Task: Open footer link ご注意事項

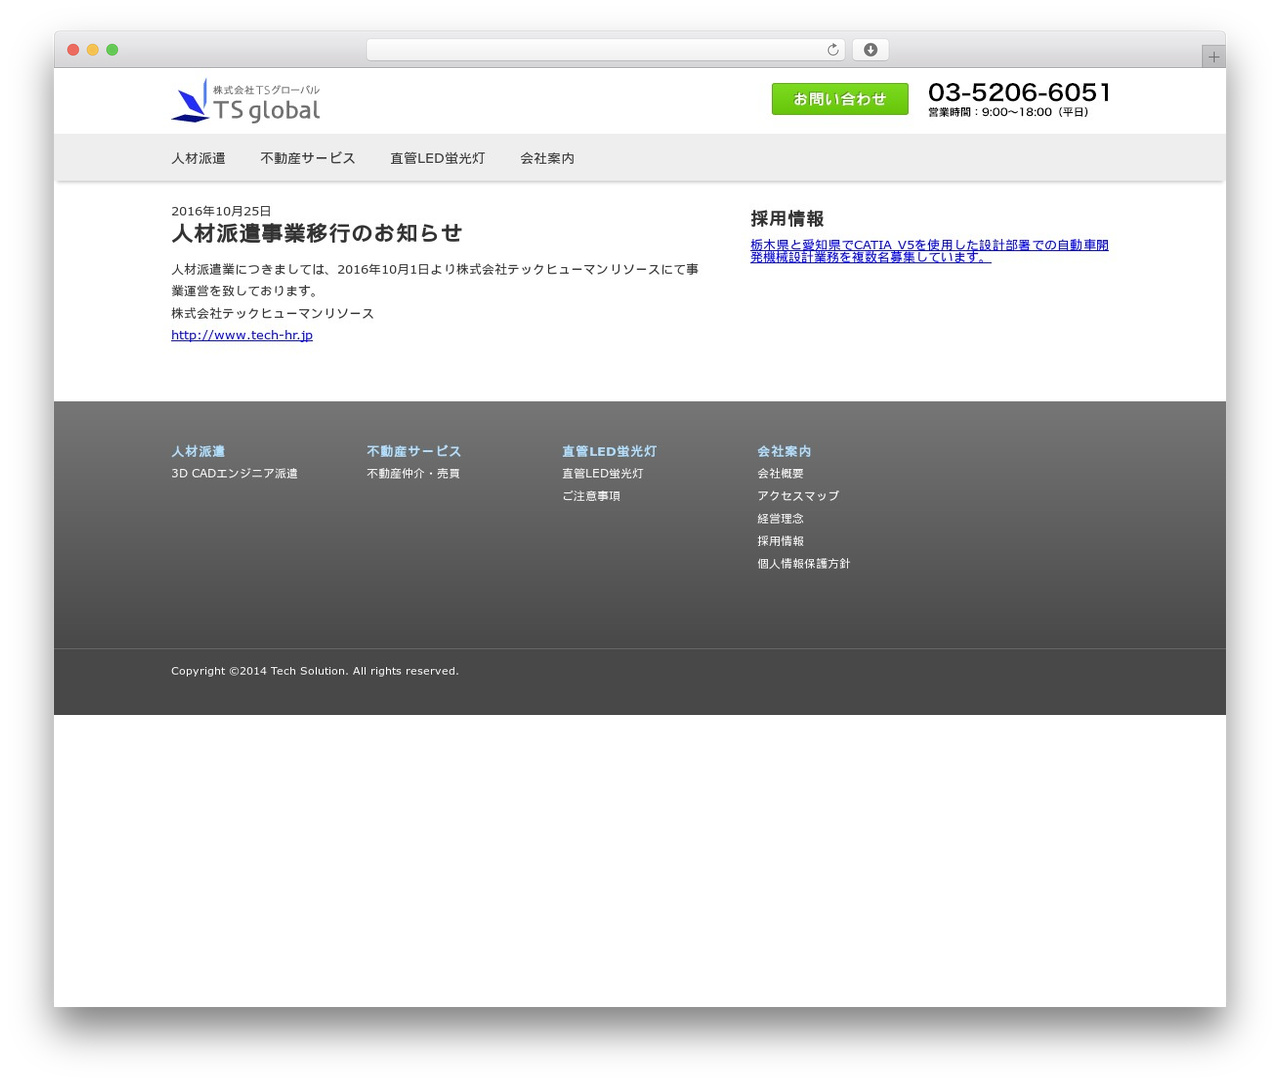Action: click(x=591, y=496)
